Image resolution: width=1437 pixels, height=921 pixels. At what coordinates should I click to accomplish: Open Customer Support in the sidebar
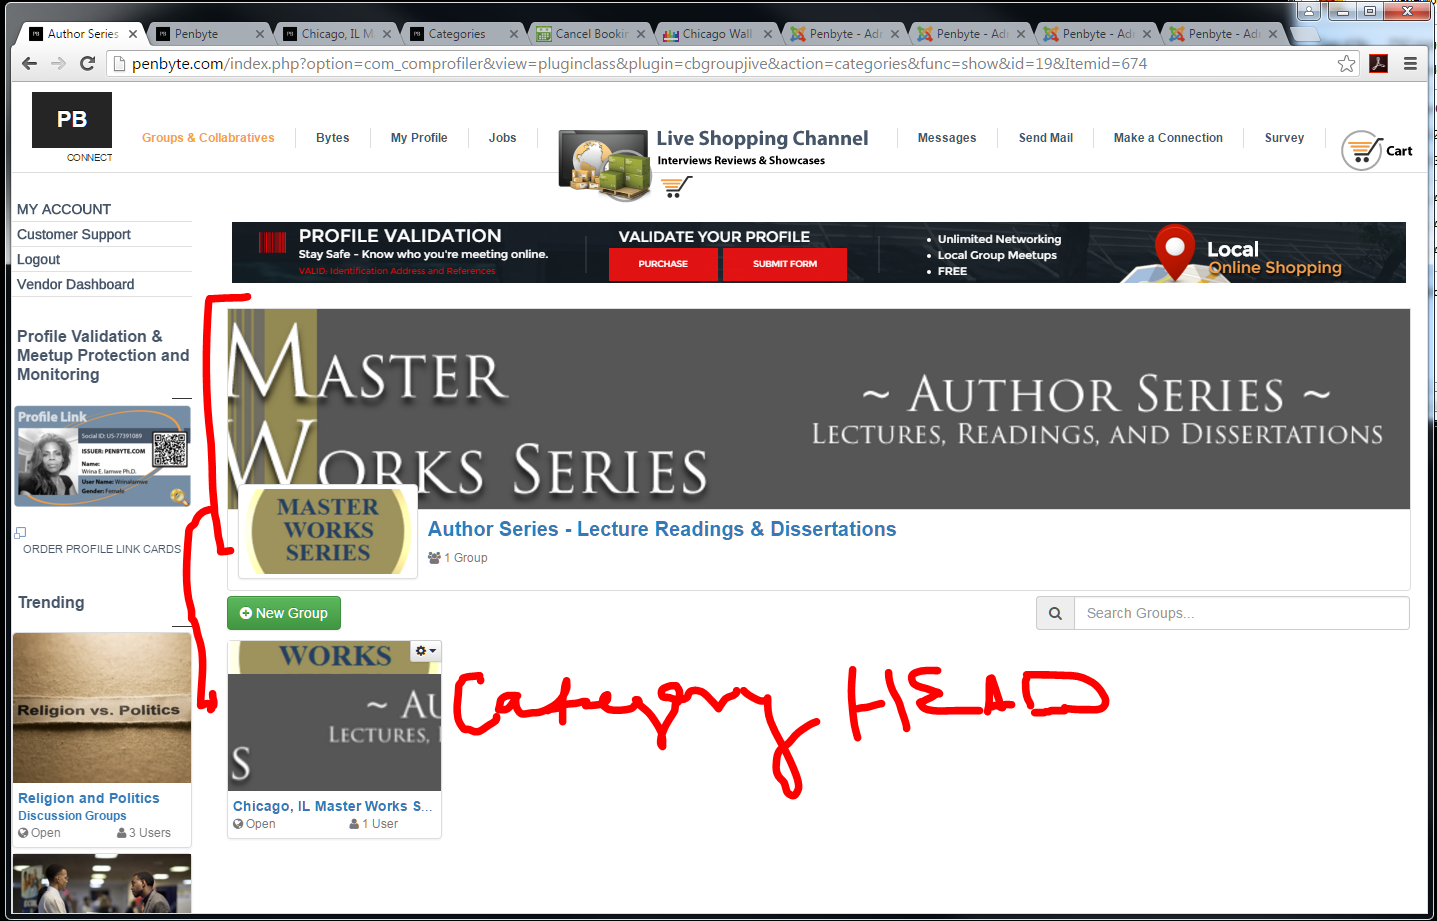pyautogui.click(x=74, y=234)
